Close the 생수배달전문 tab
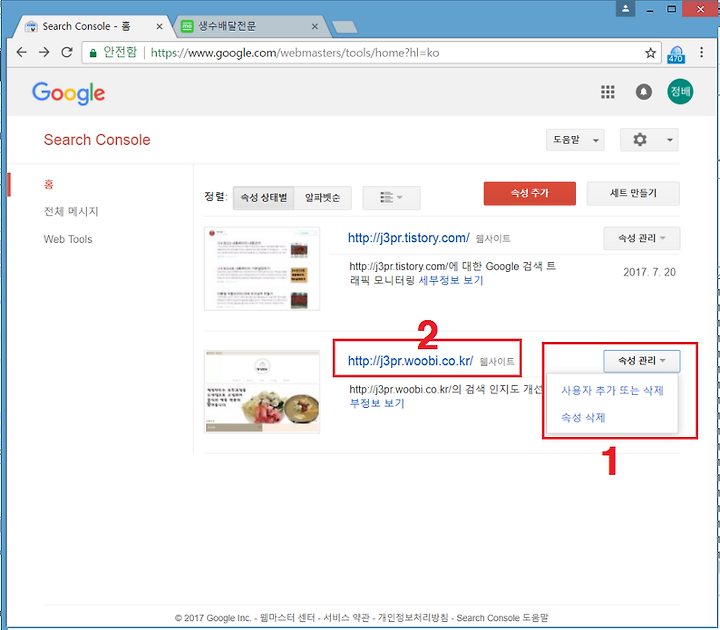This screenshot has width=720, height=630. tap(315, 27)
